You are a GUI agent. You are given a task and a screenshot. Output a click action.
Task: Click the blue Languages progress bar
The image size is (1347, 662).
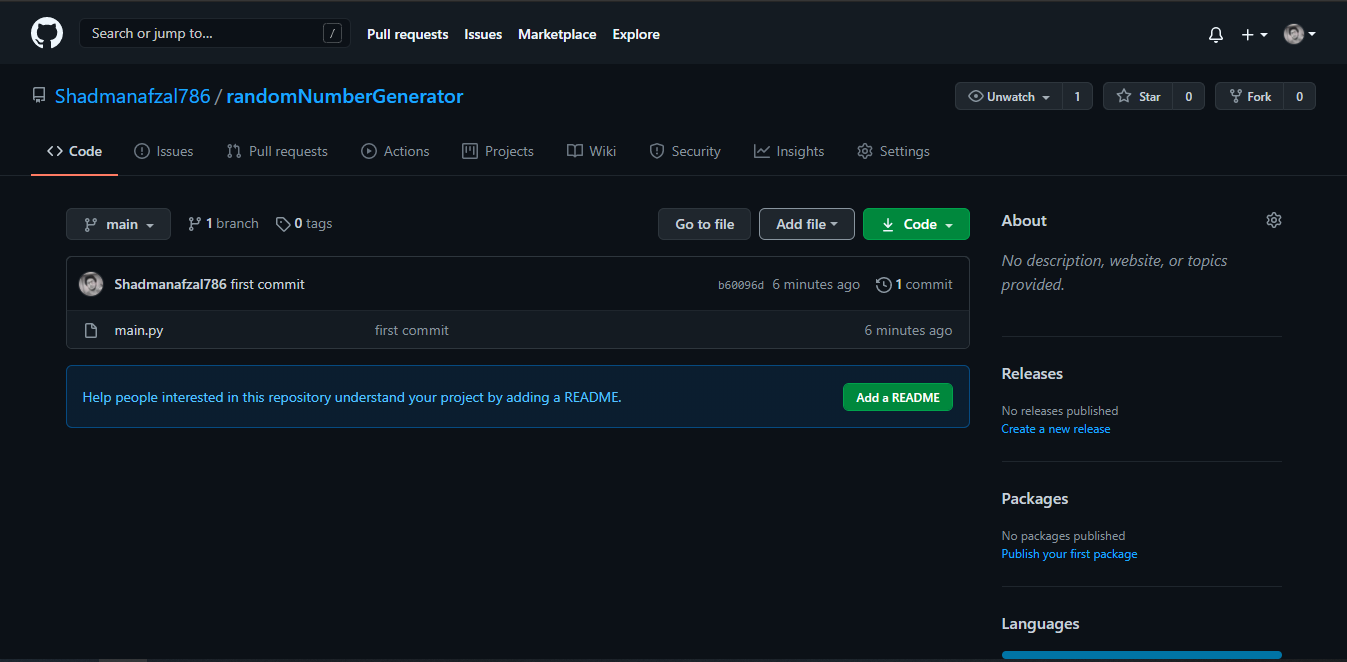pyautogui.click(x=1142, y=655)
